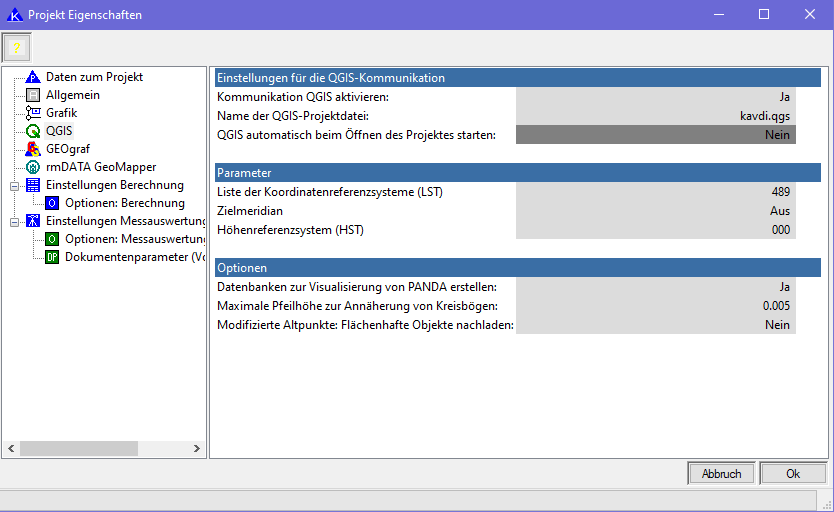This screenshot has height=512, width=834.
Task: Toggle Datenbanken zur Visualisierung von PANDA value
Action: (655, 287)
